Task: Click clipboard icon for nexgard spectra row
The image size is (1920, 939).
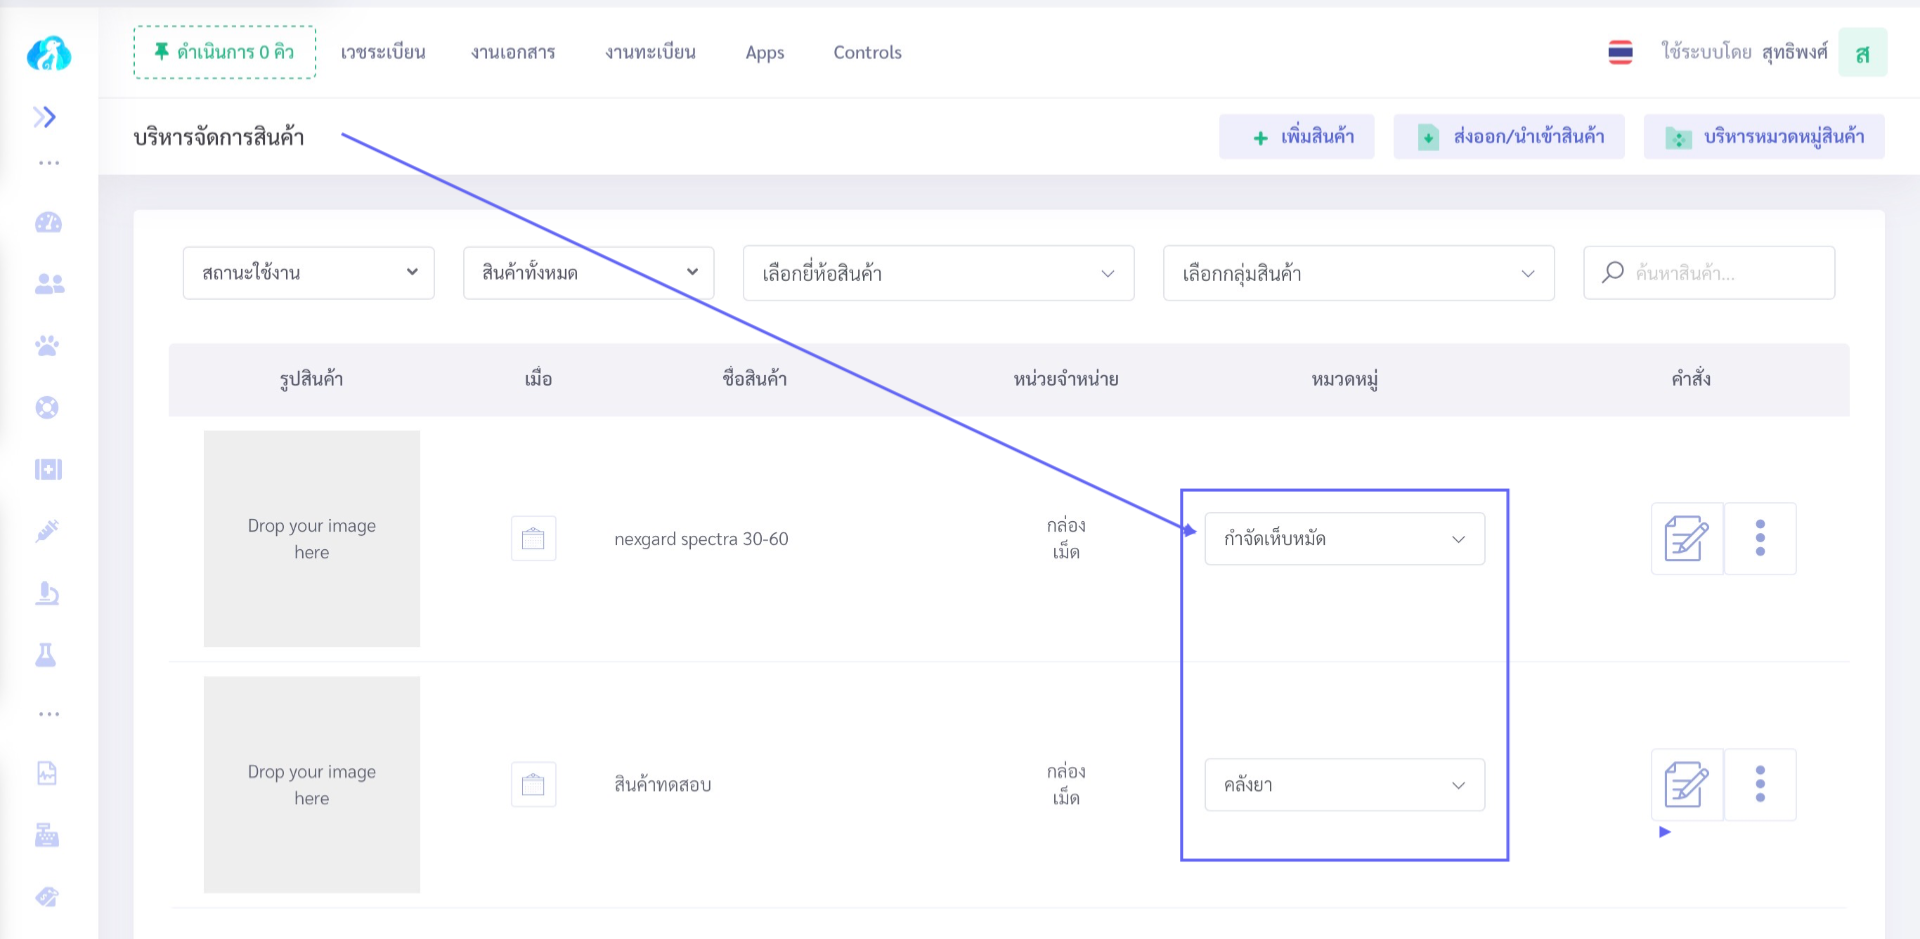Action: [x=533, y=539]
